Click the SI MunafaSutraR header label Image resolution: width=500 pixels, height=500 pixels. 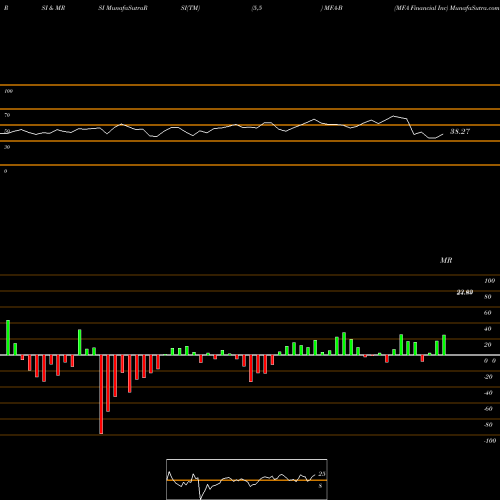tap(123, 8)
